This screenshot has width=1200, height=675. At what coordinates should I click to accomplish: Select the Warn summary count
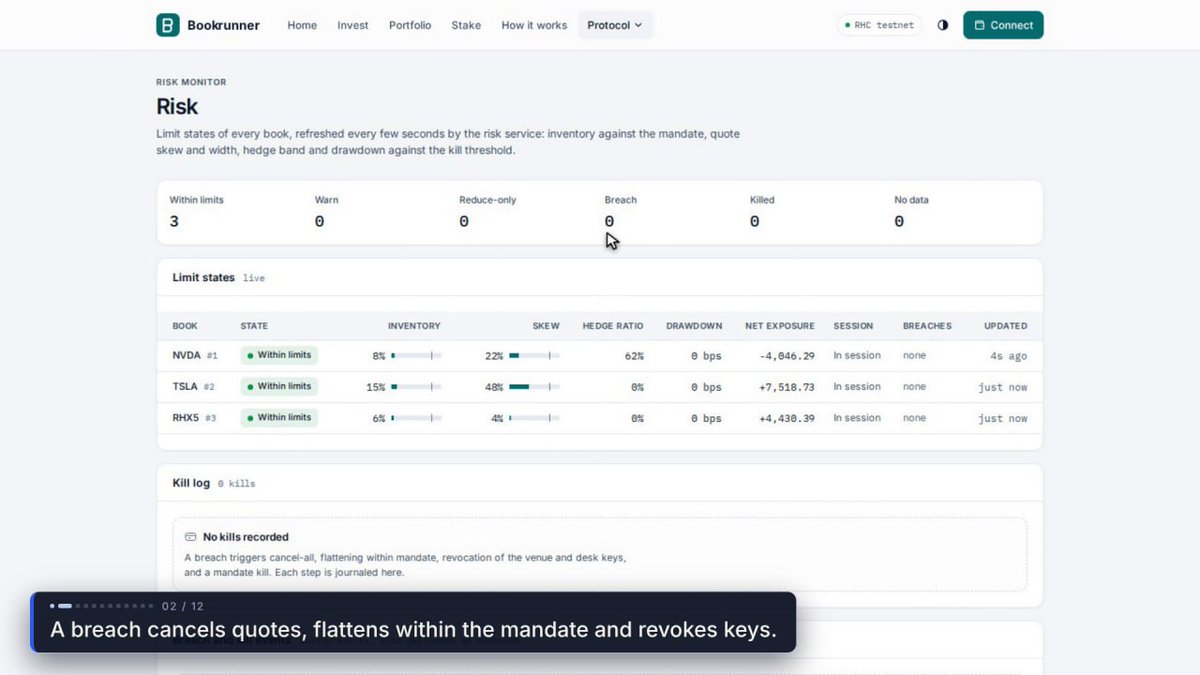(319, 221)
